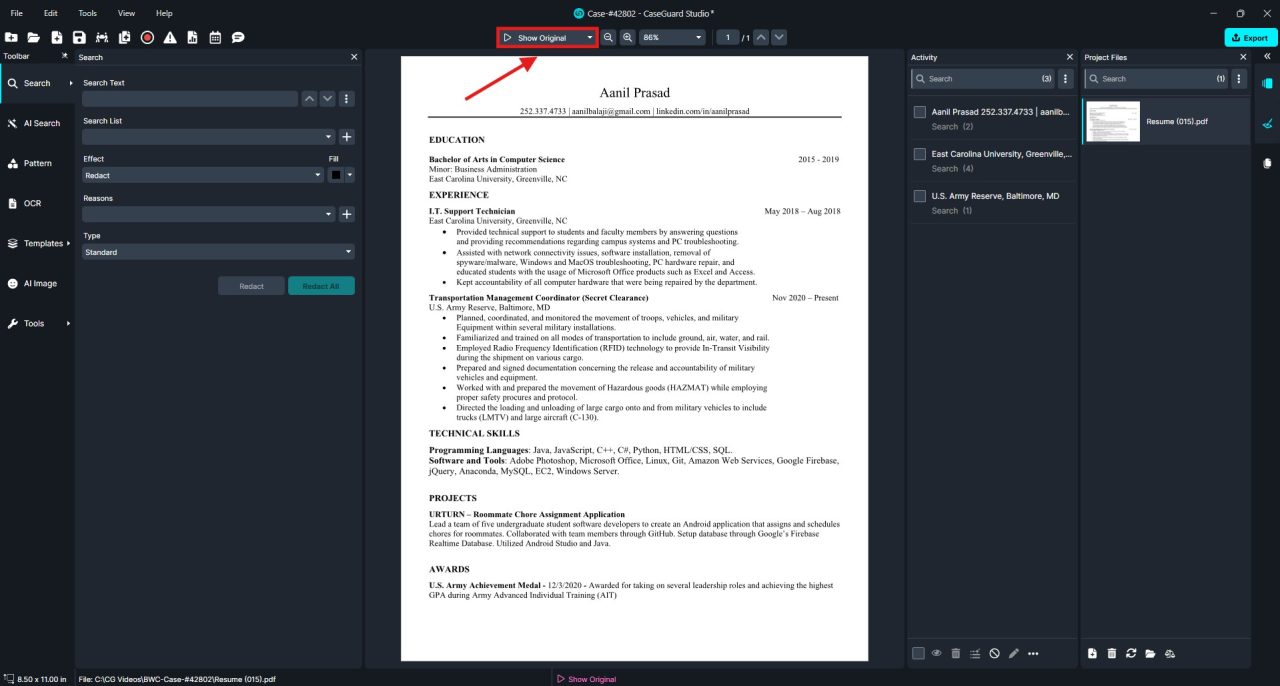The height and width of the screenshot is (686, 1280).
Task: Select the U.S. Army Reserve activity checkbox
Action: point(919,196)
